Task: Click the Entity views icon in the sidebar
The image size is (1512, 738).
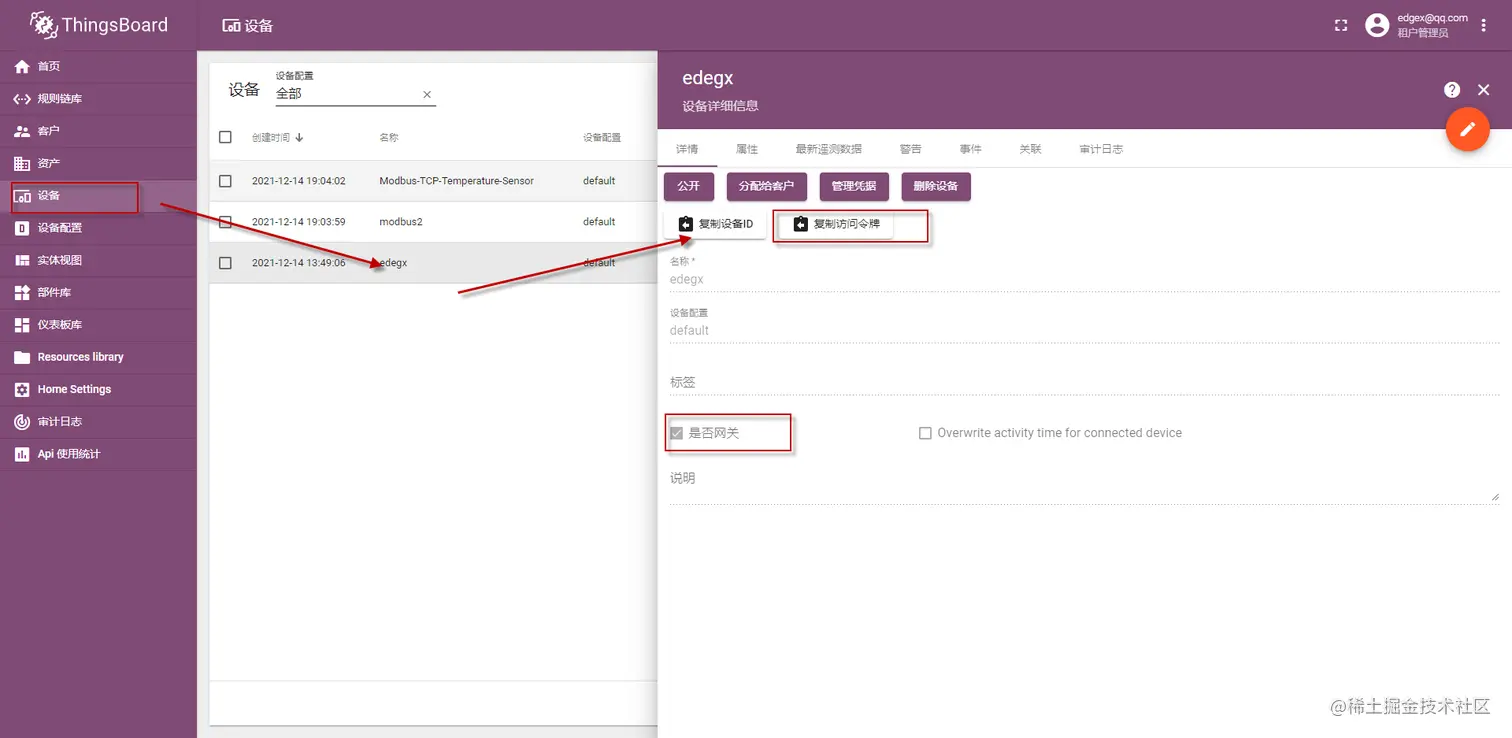Action: pos(21,260)
